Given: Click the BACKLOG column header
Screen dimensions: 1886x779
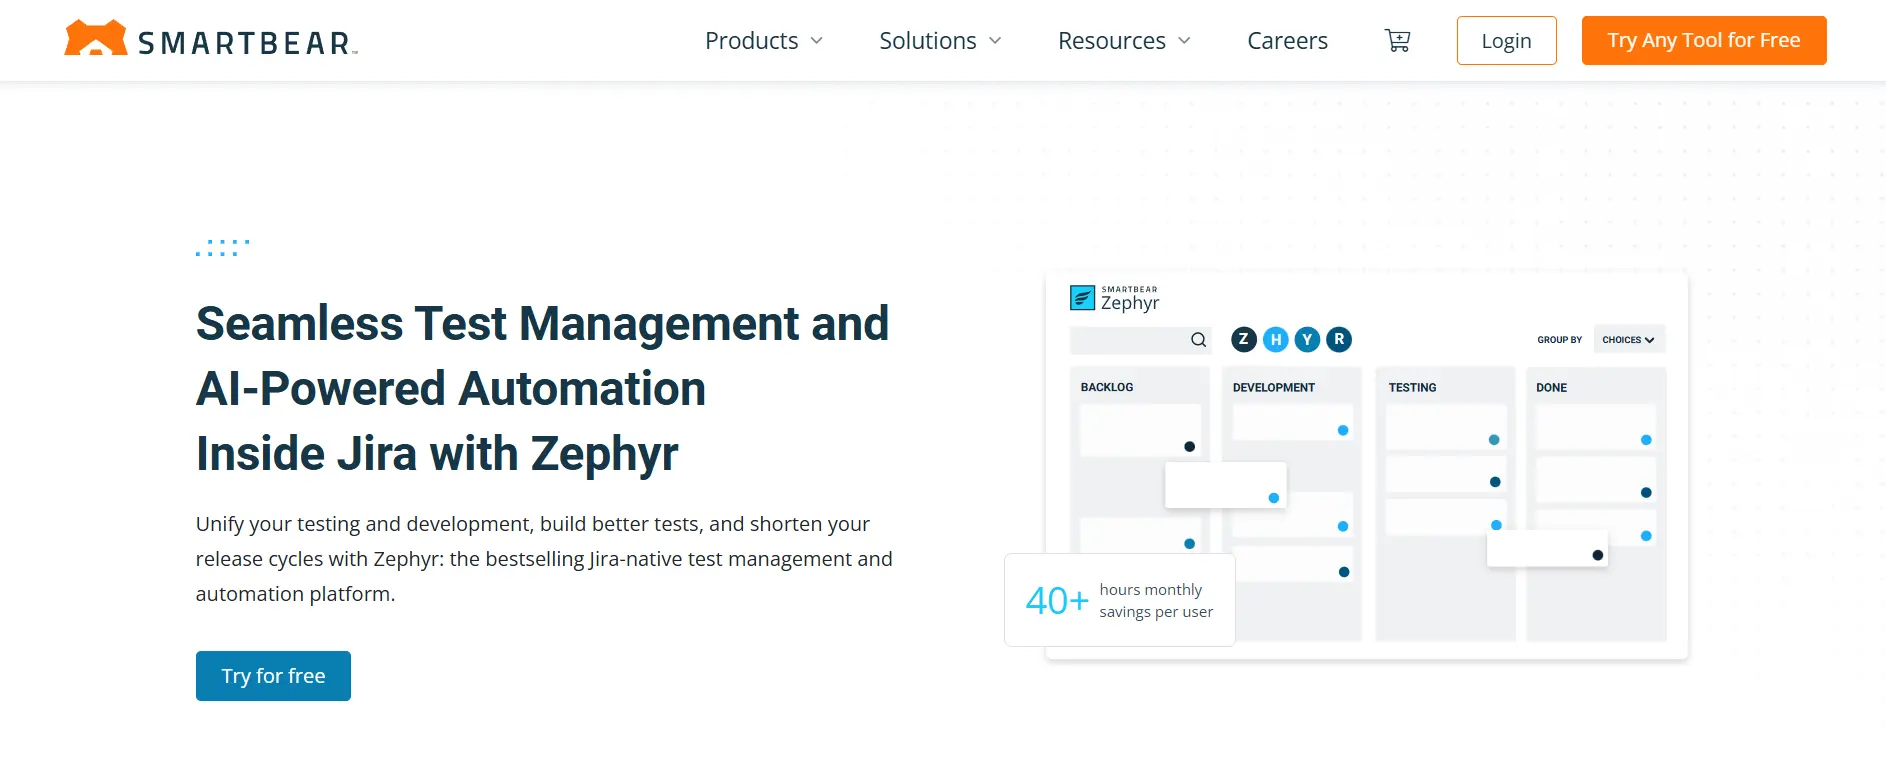Looking at the screenshot, I should [x=1107, y=387].
